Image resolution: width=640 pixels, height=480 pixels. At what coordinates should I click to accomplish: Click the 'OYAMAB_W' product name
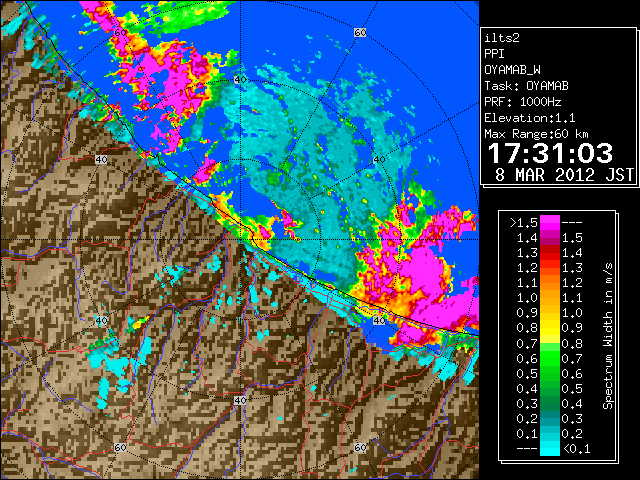tap(513, 70)
